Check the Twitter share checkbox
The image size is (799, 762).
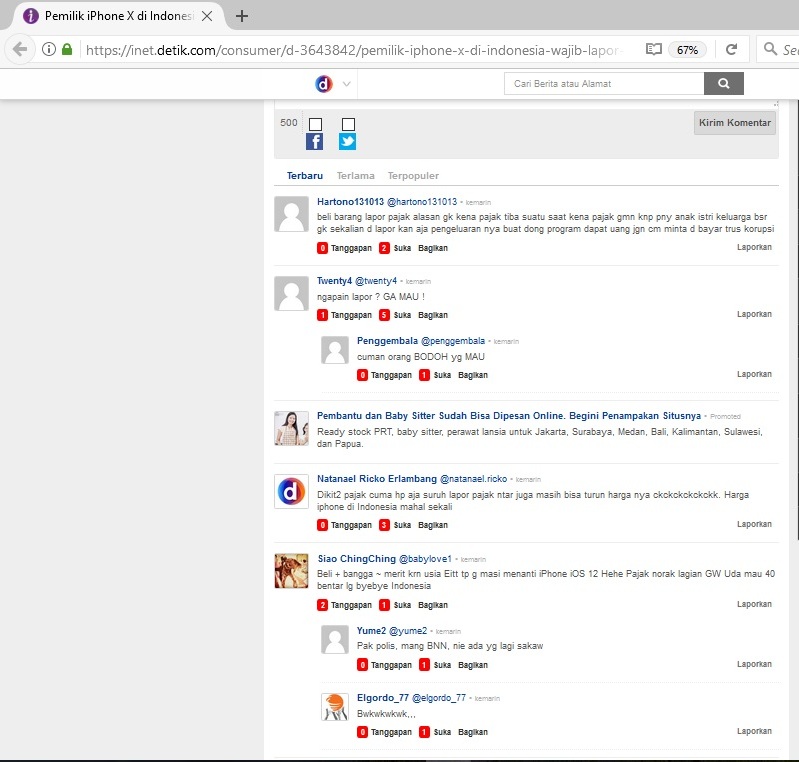tap(348, 124)
